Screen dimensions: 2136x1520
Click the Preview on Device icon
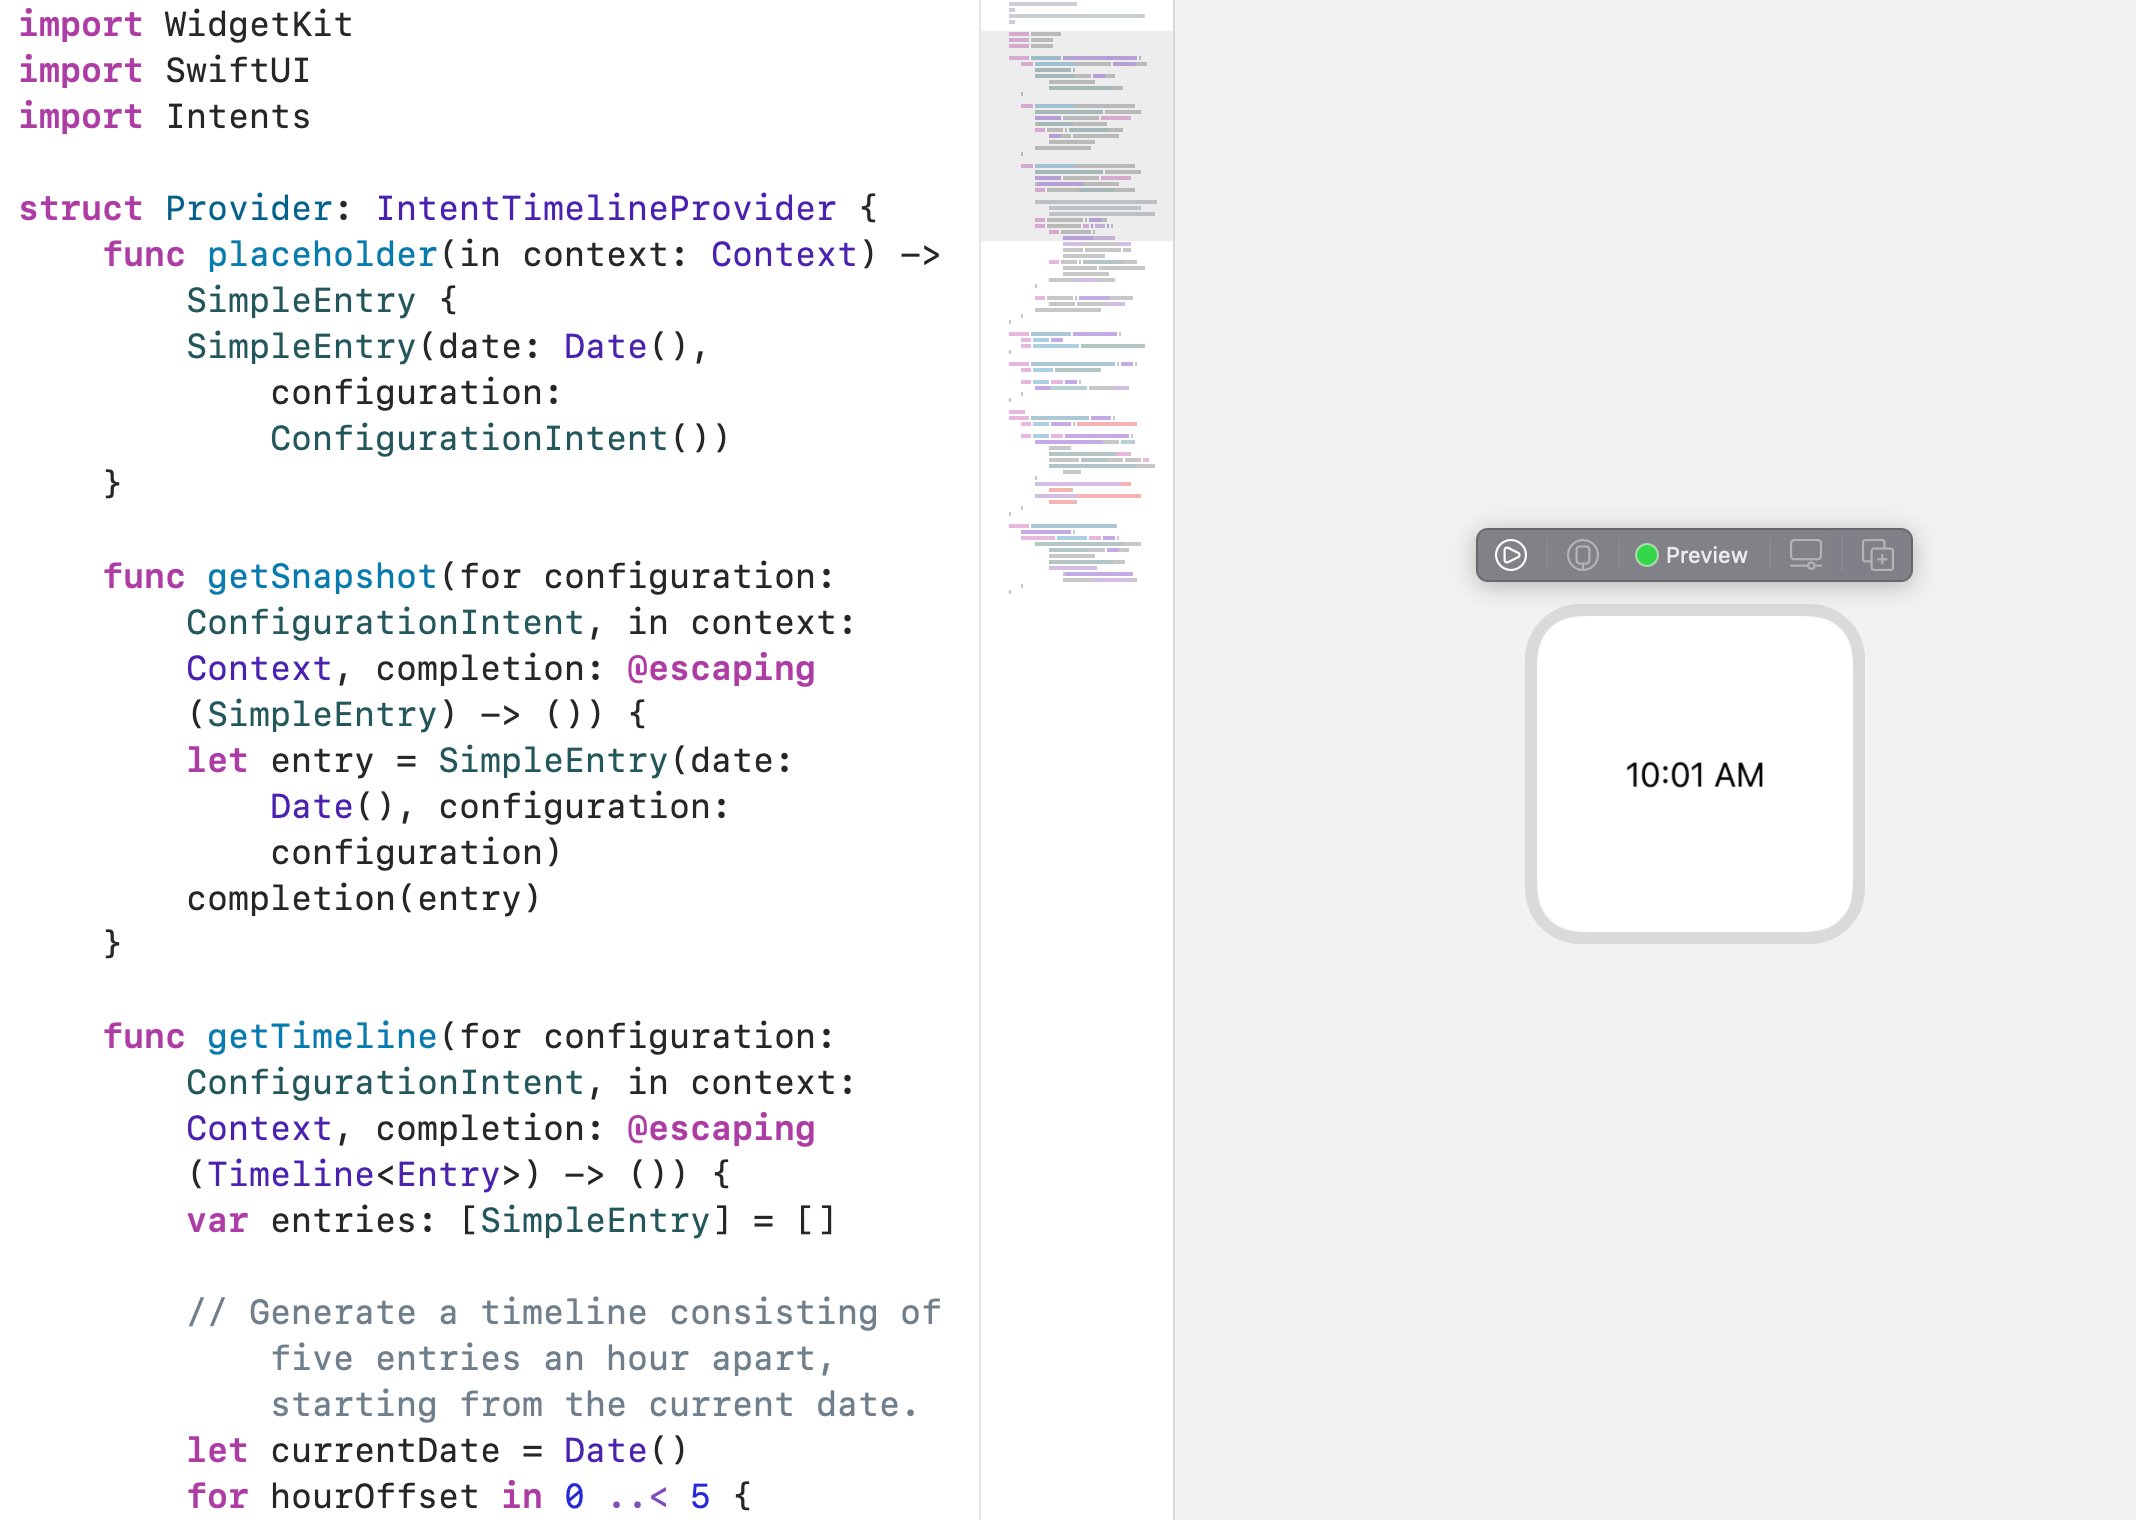(x=1582, y=555)
